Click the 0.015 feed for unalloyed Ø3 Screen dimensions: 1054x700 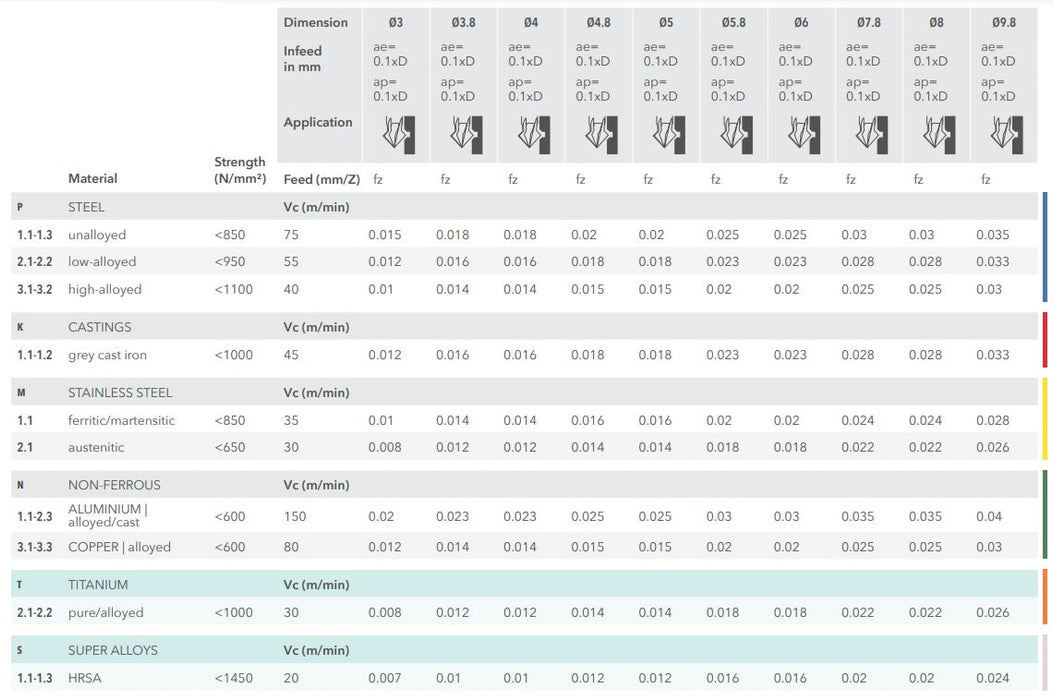click(x=384, y=235)
